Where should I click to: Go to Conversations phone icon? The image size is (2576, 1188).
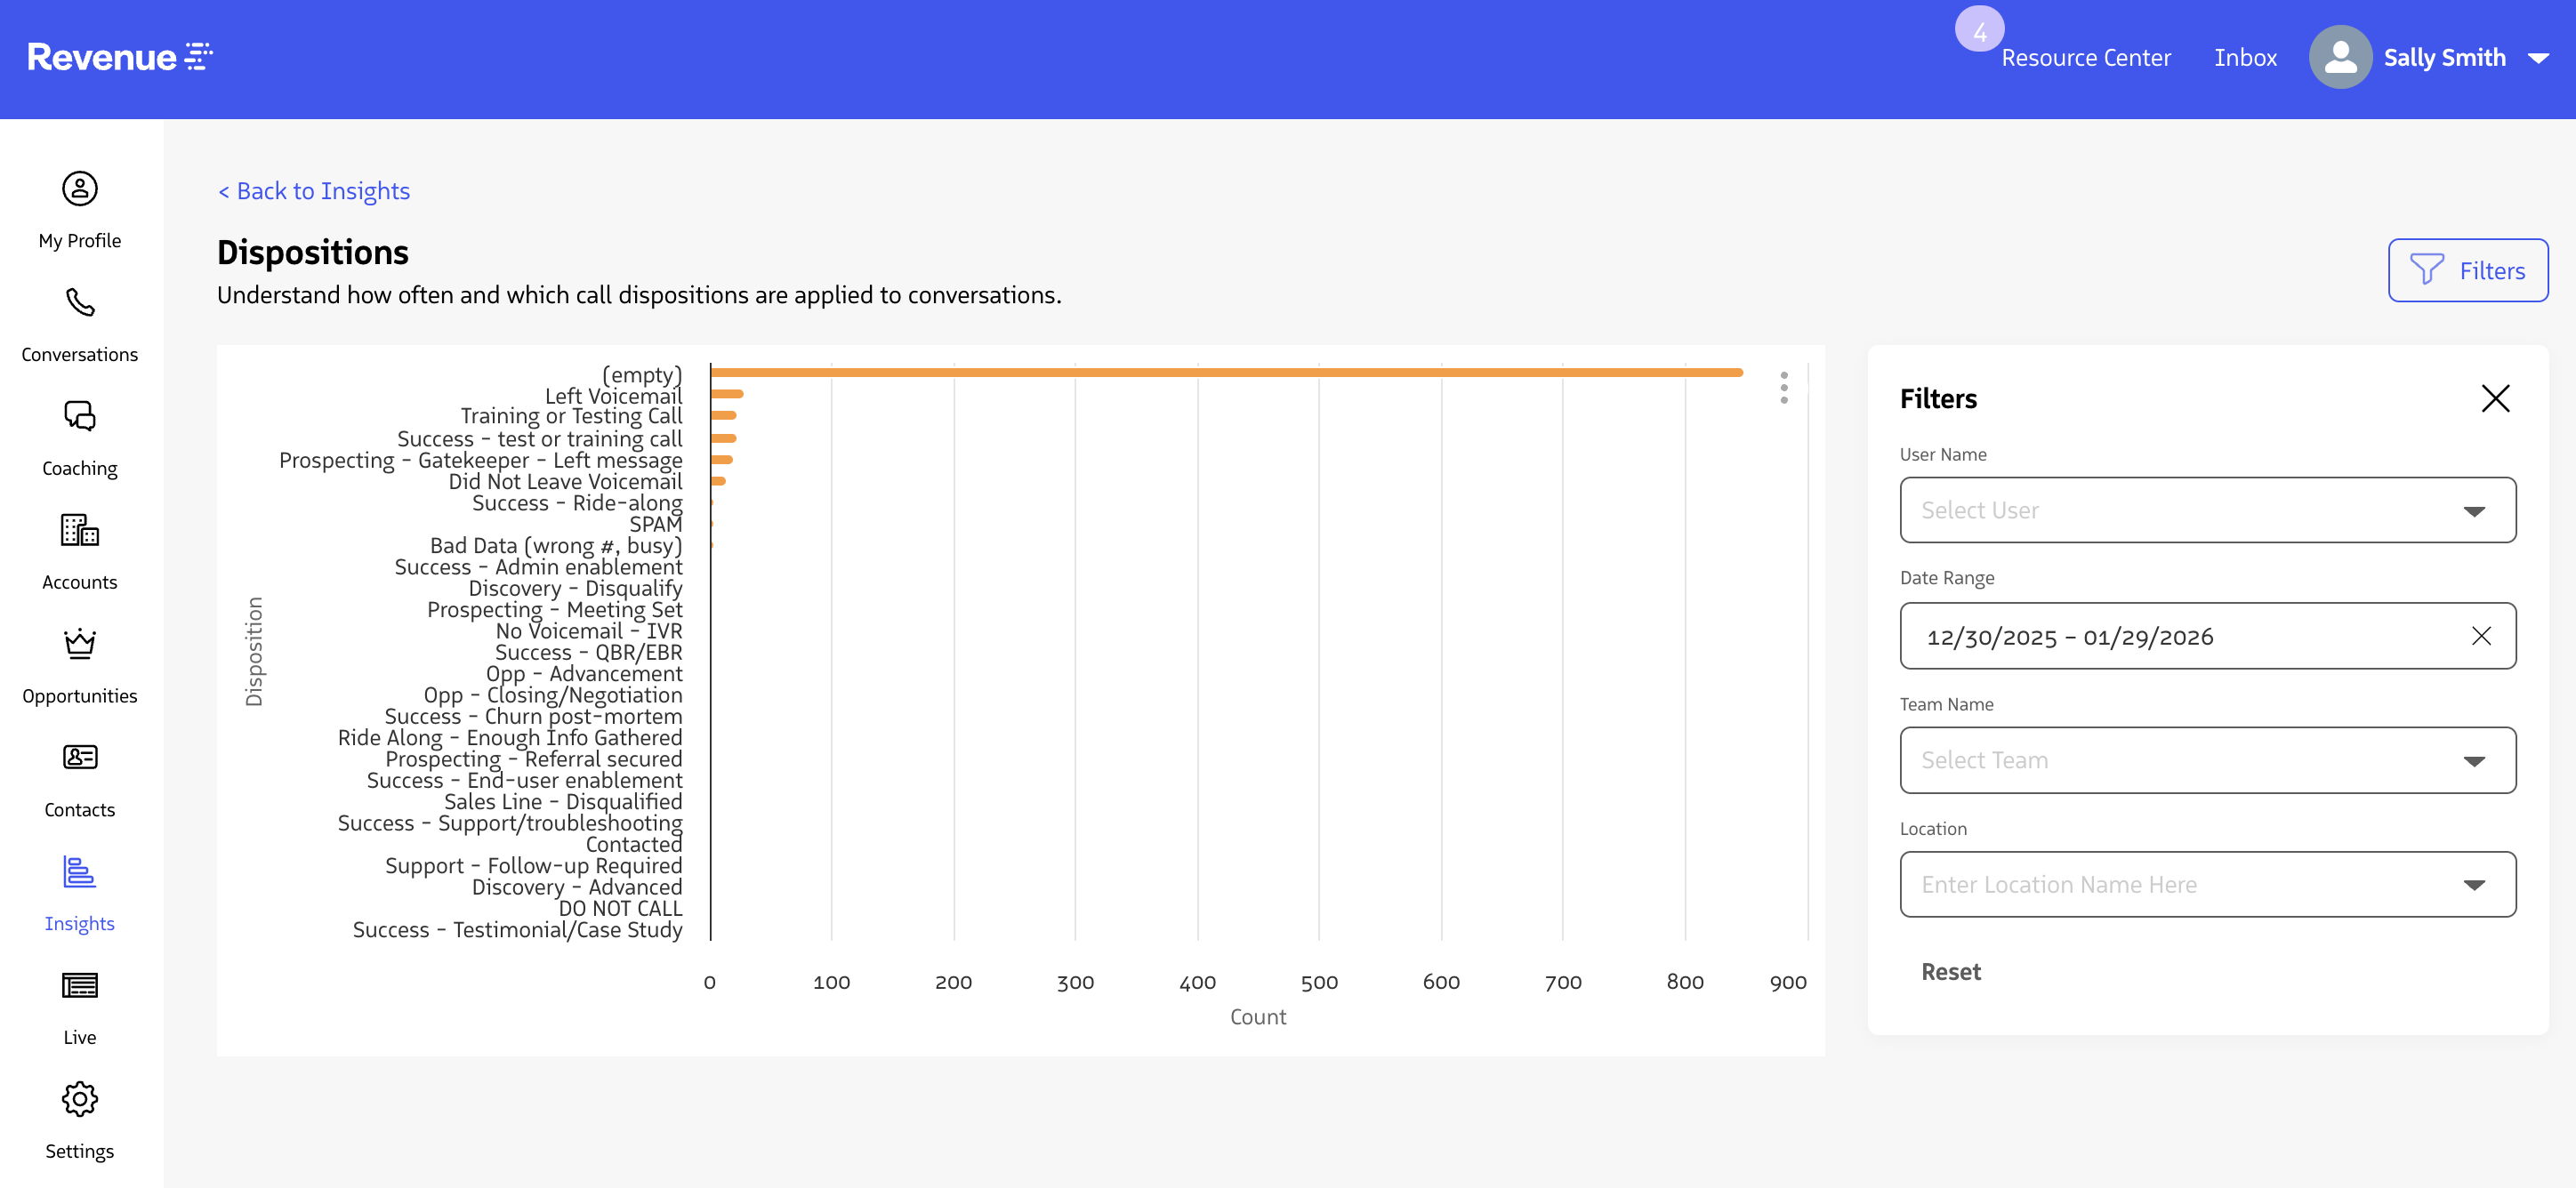tap(80, 302)
